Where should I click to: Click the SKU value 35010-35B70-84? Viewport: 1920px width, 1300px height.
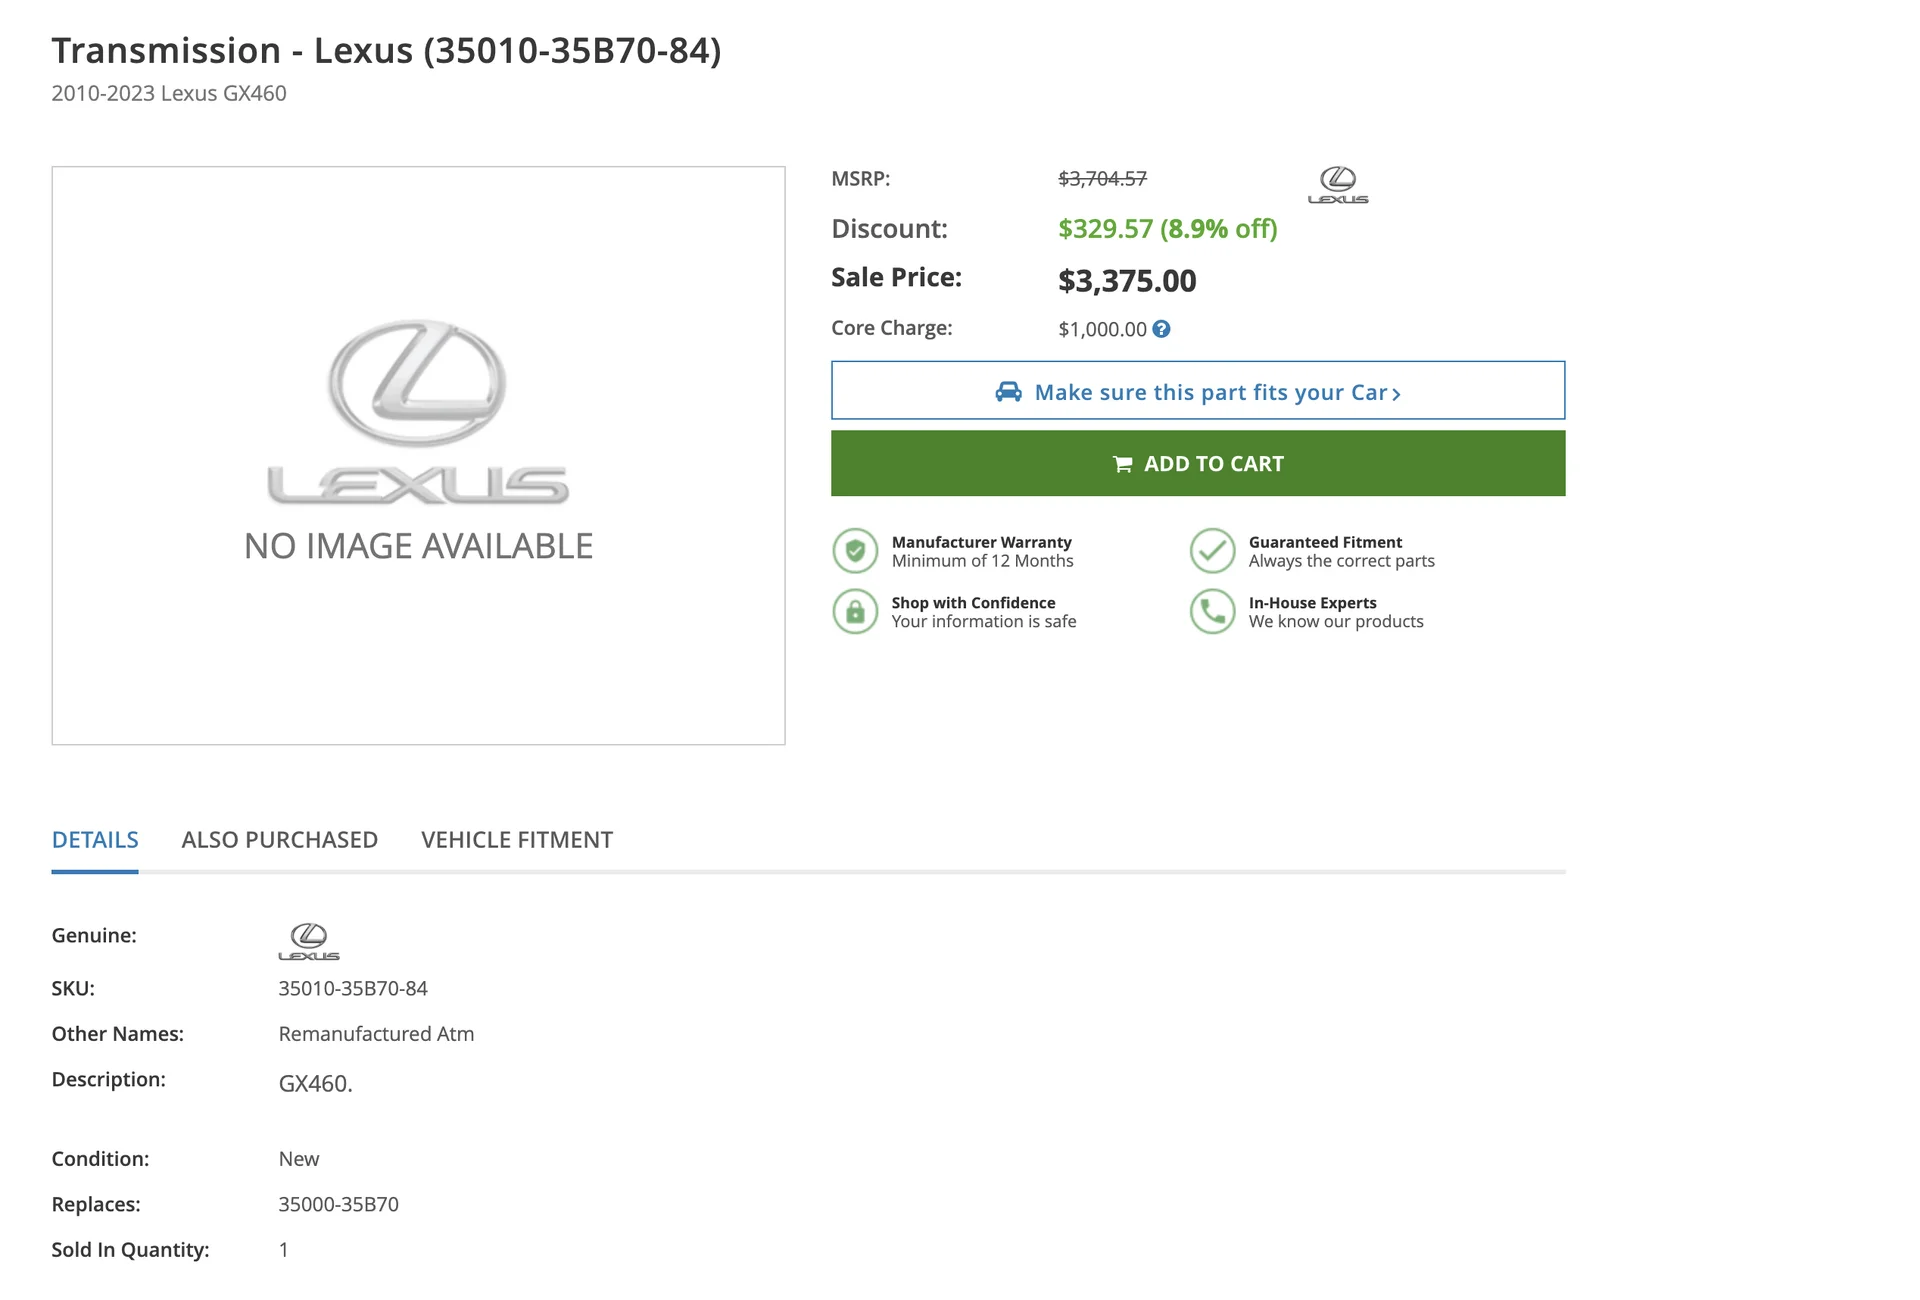click(x=353, y=988)
